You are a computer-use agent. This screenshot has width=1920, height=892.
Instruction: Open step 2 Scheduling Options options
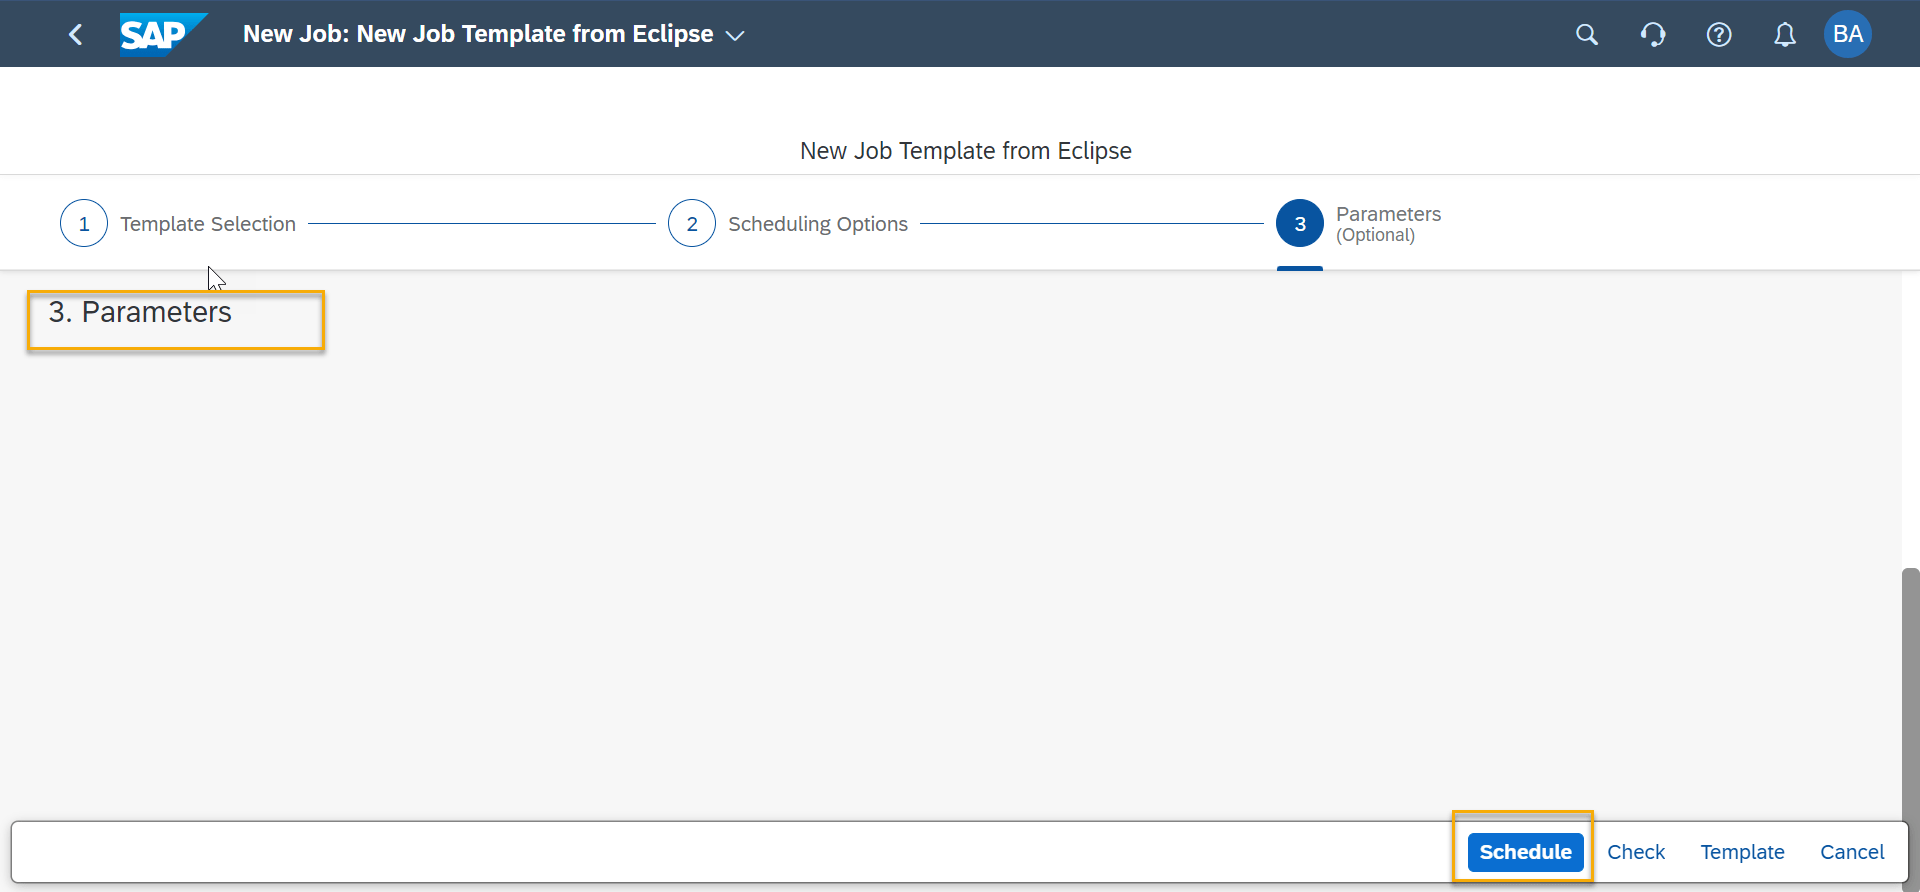point(691,223)
